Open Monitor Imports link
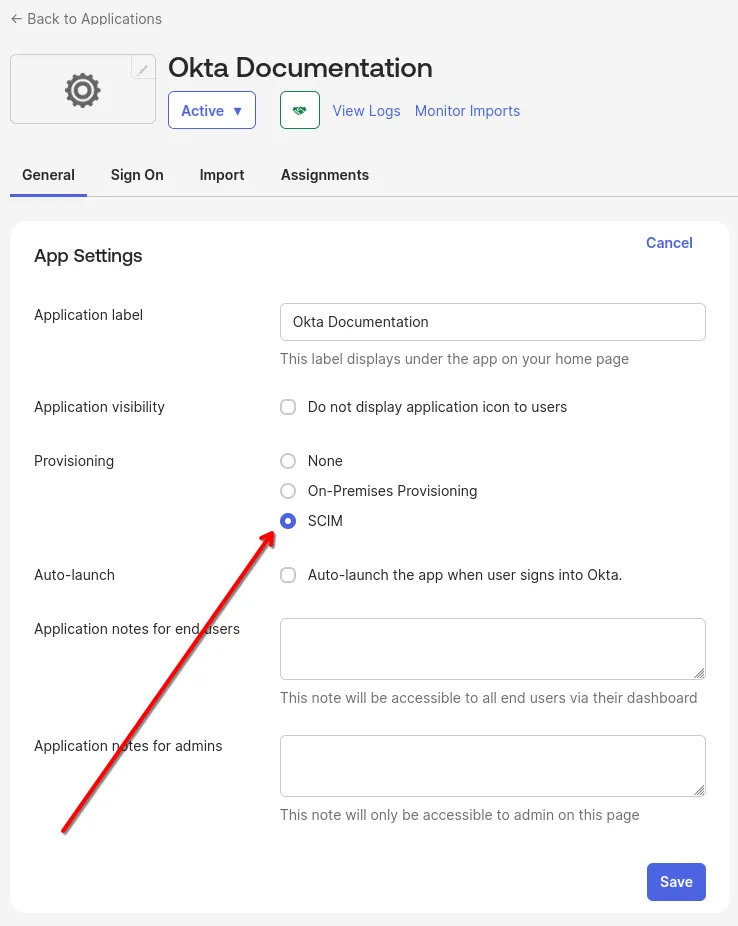This screenshot has height=926, width=738. coord(467,111)
